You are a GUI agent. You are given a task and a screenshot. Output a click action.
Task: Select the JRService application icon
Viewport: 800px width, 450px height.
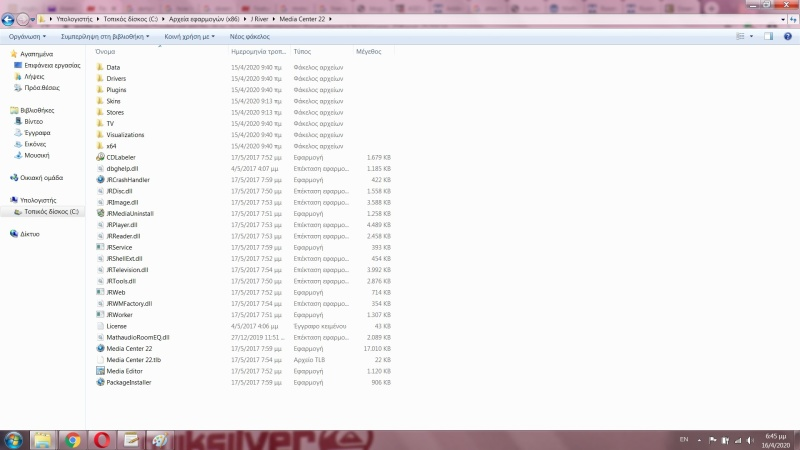(x=100, y=247)
